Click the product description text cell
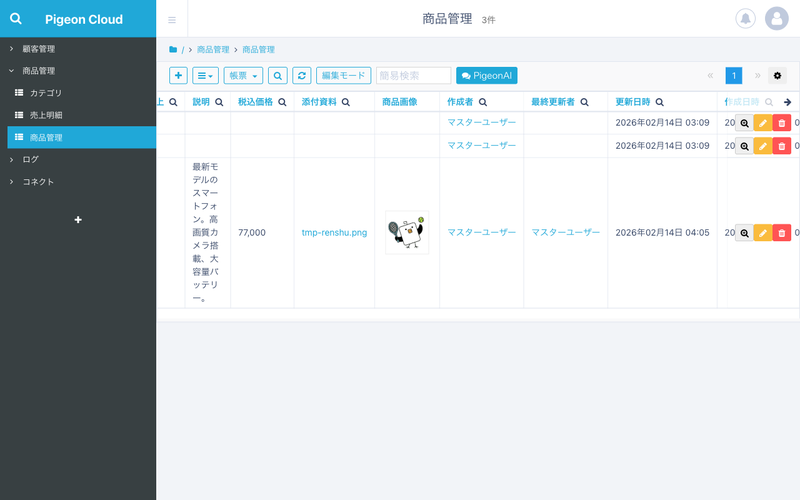 tap(206, 233)
